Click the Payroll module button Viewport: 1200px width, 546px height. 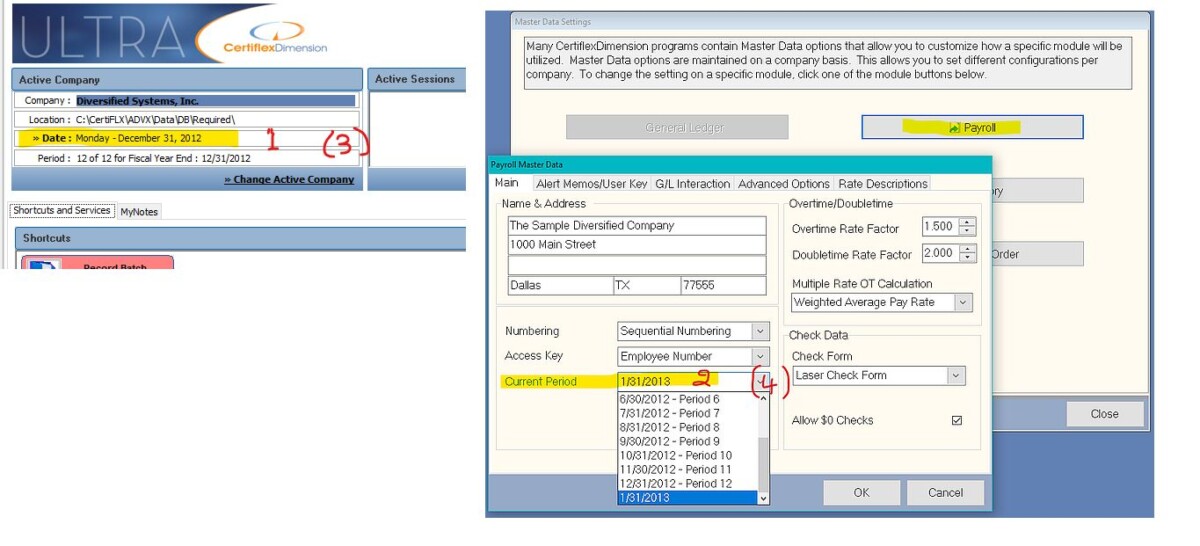pos(971,127)
